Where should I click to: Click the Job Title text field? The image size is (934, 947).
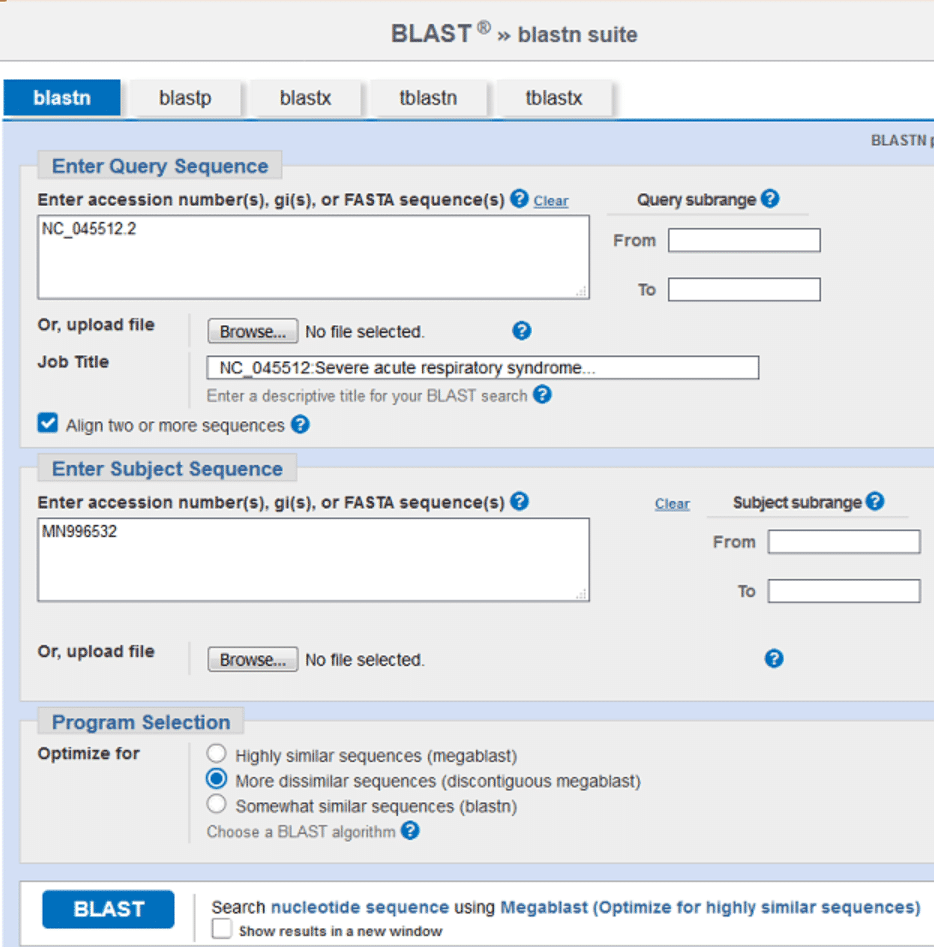[483, 368]
